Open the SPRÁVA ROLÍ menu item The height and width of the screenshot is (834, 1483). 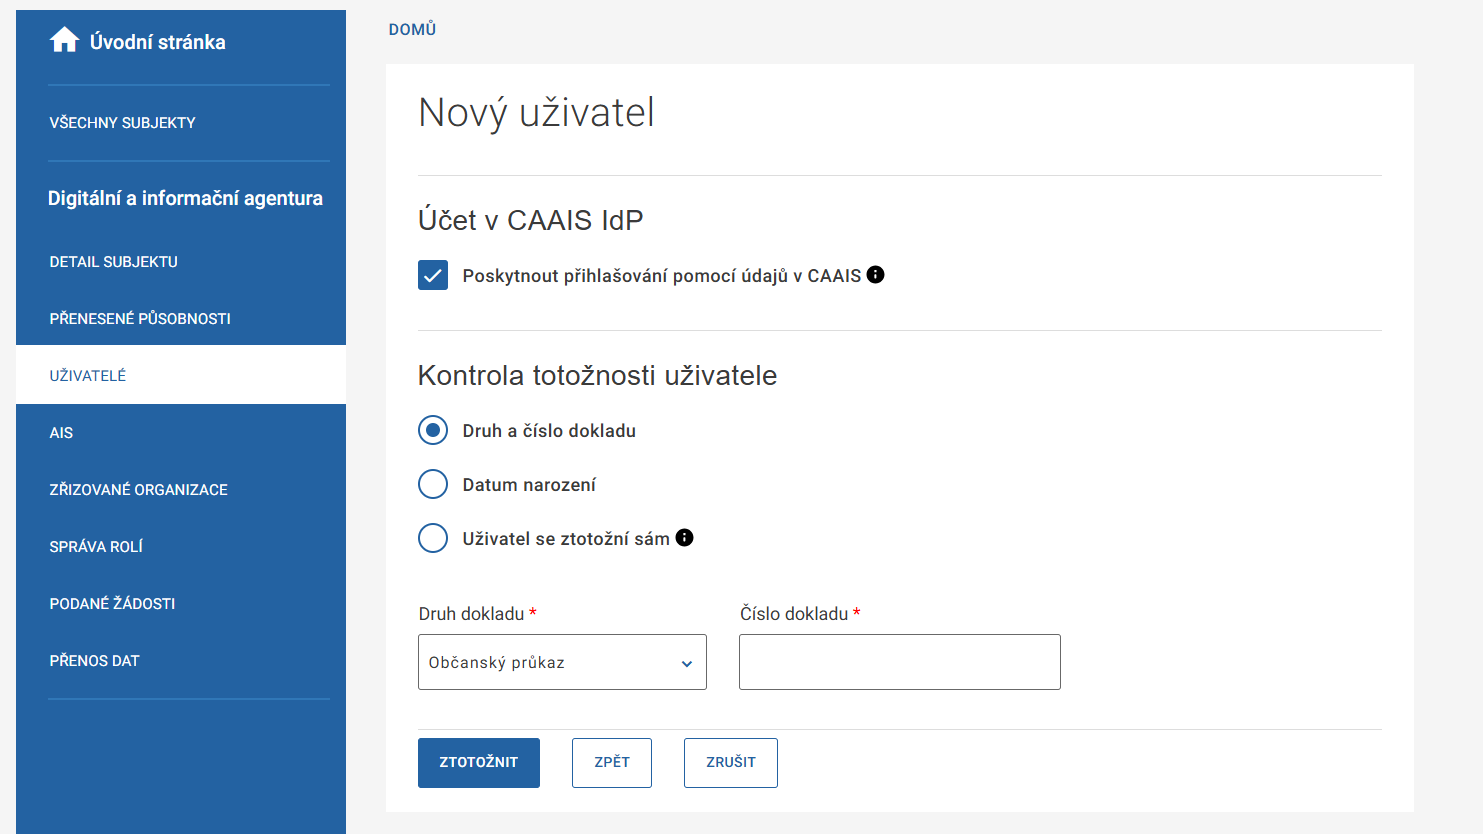coord(96,547)
